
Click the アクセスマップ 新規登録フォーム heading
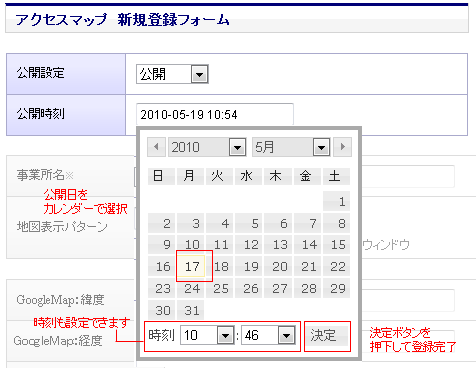pyautogui.click(x=122, y=20)
